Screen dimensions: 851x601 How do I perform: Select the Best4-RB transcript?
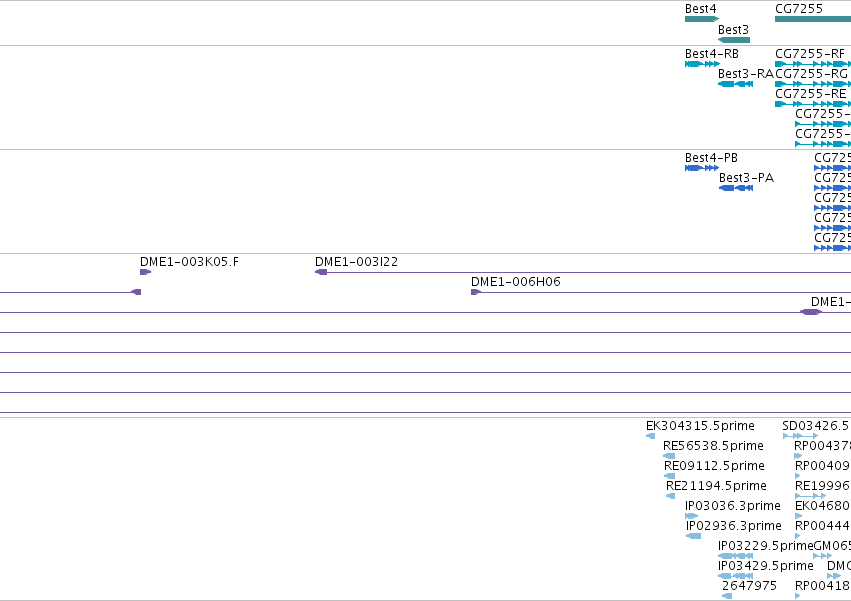[x=702, y=64]
